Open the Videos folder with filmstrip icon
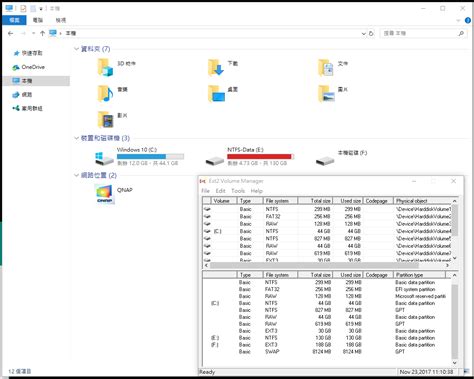 click(105, 119)
